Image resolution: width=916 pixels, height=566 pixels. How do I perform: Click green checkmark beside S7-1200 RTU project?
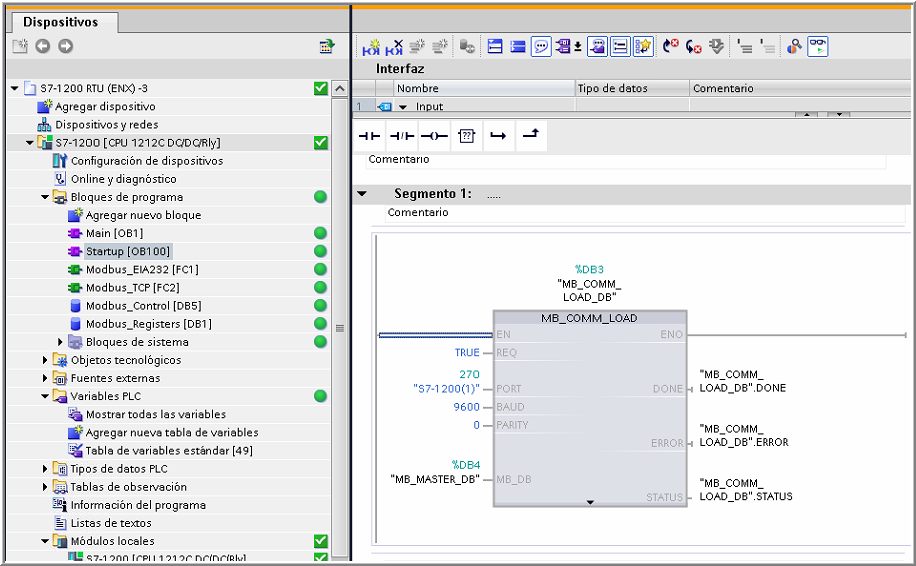[320, 89]
